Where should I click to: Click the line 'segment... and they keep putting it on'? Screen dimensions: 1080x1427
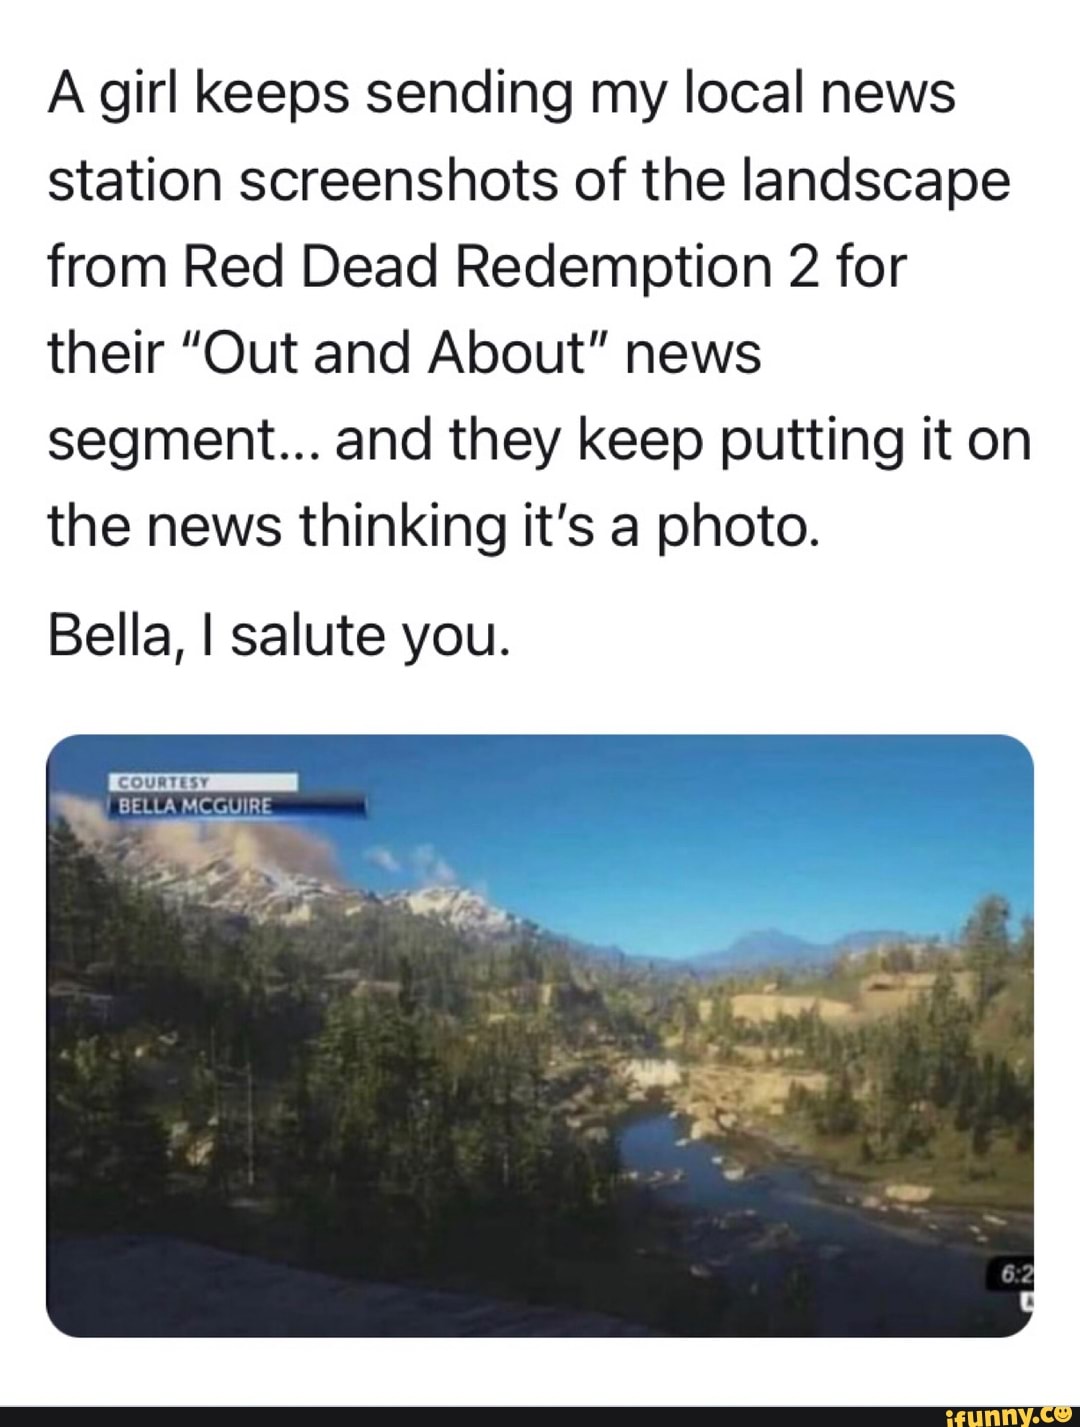pos(539,440)
